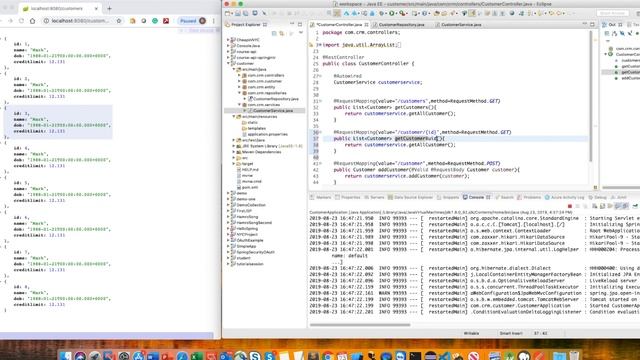This screenshot has width=640, height=360.
Task: Switch to CustomerRepository.java tab
Action: point(401,24)
